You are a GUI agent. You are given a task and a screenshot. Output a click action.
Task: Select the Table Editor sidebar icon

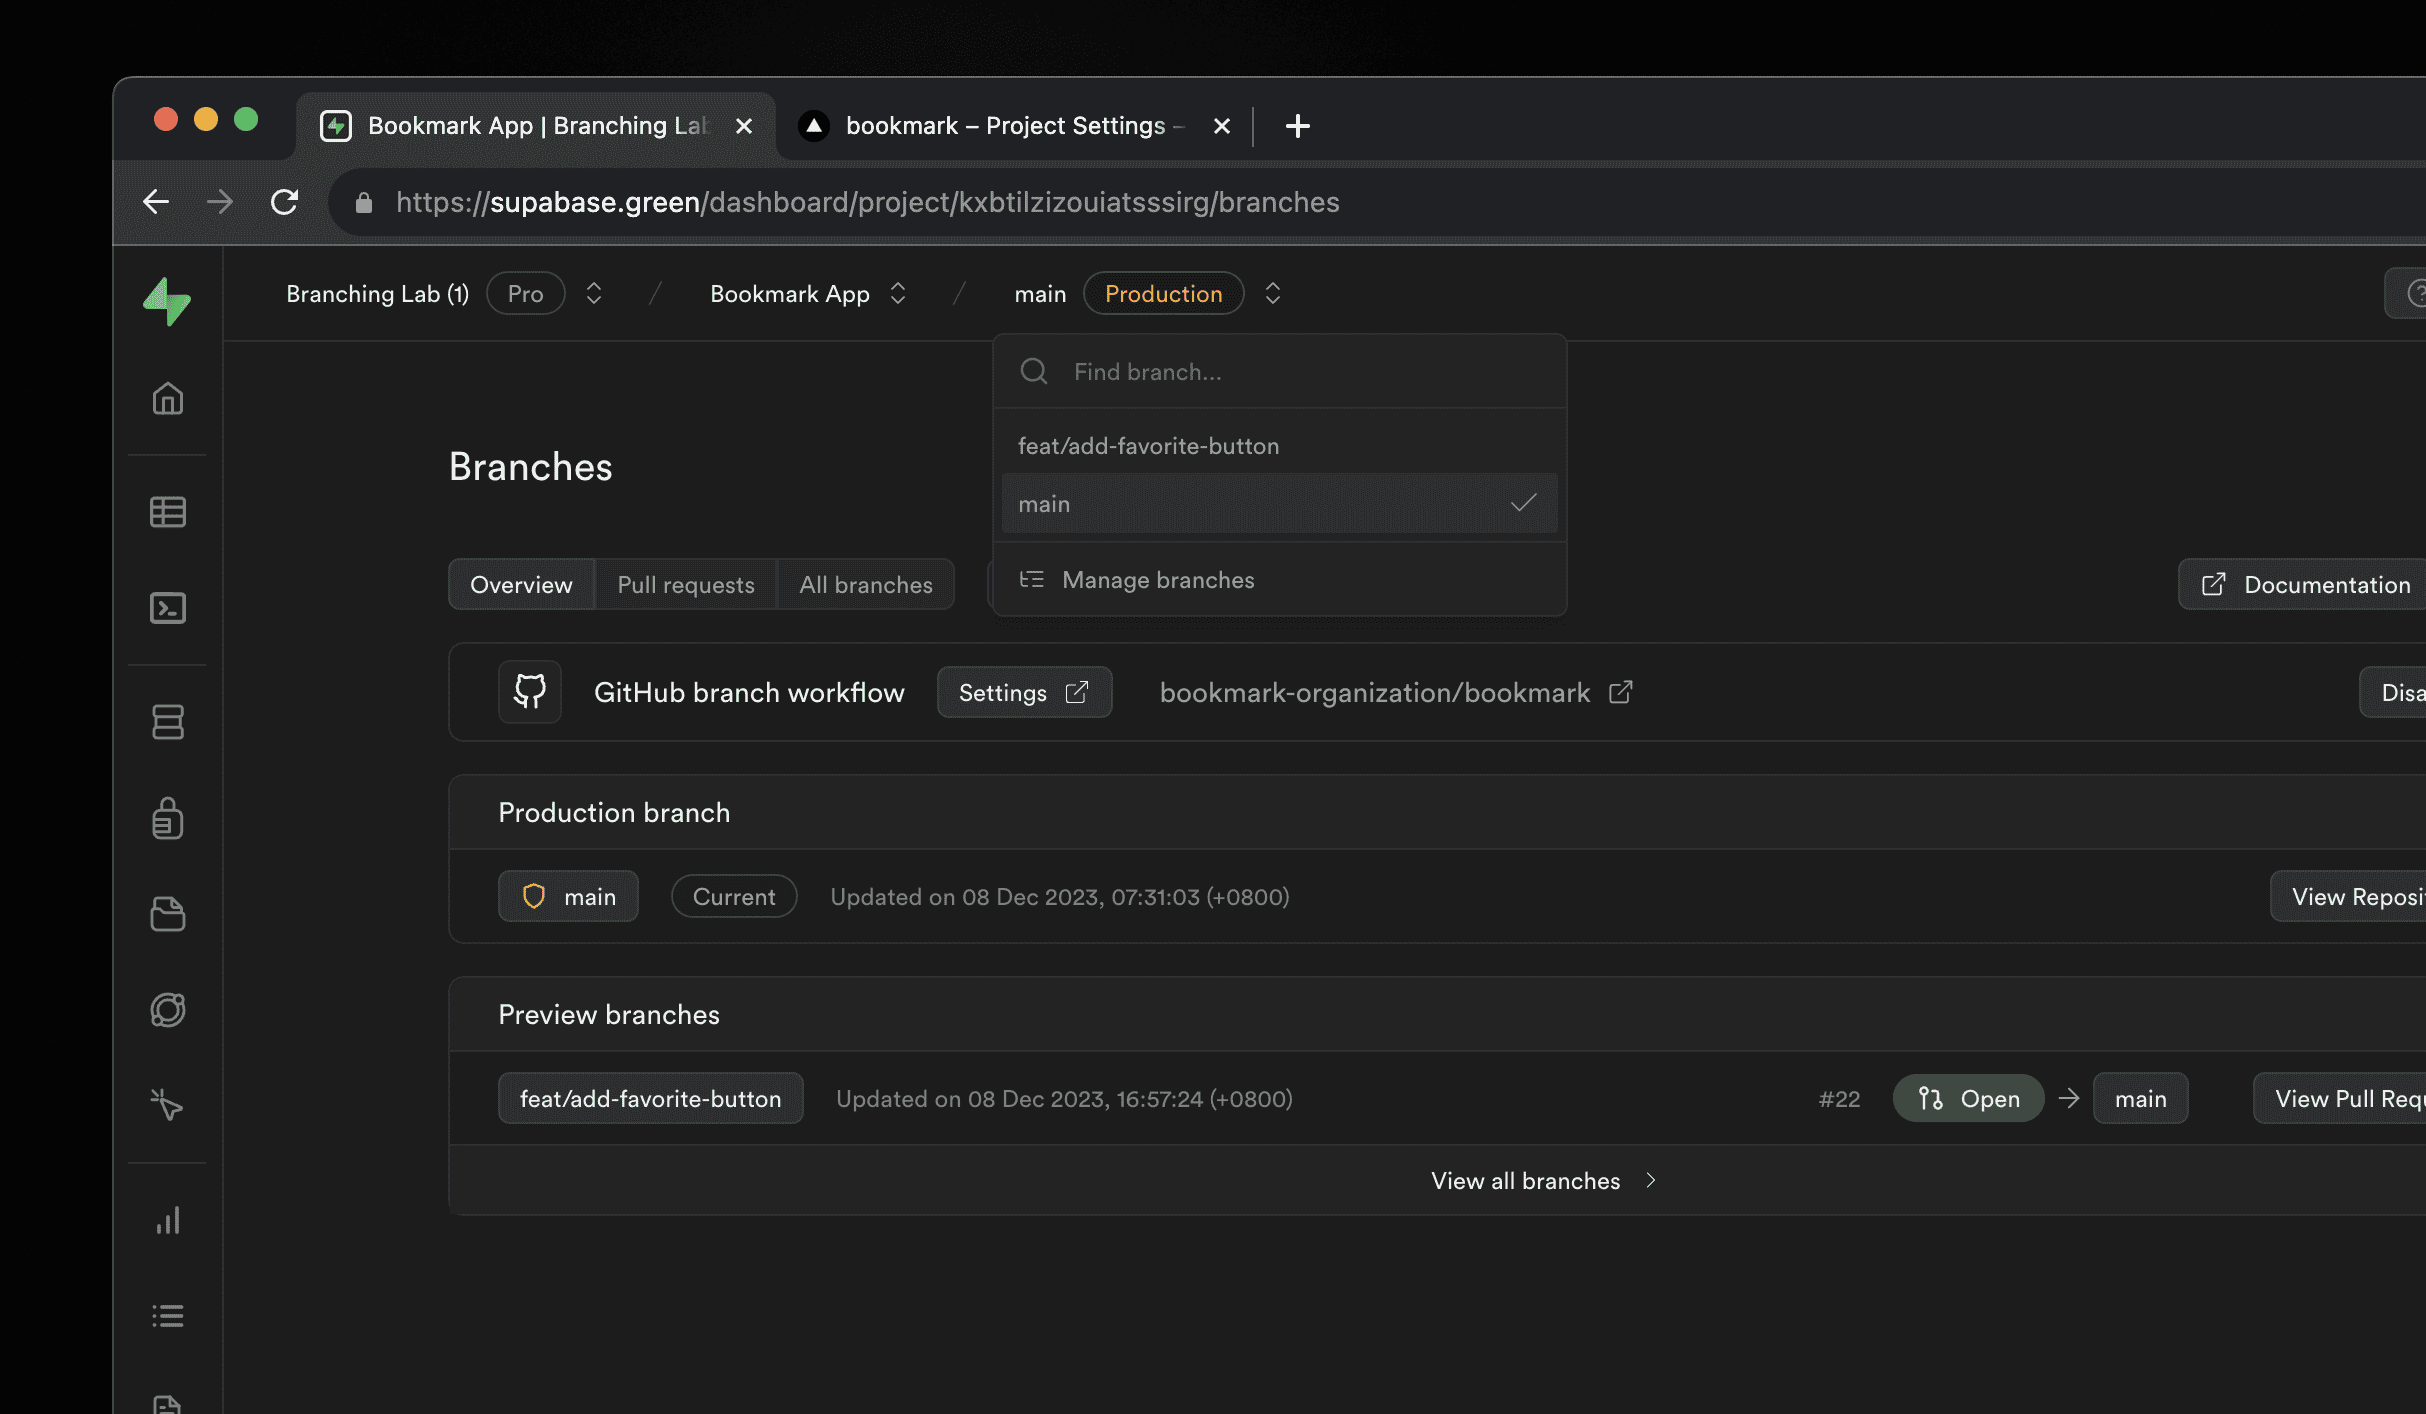pos(168,512)
